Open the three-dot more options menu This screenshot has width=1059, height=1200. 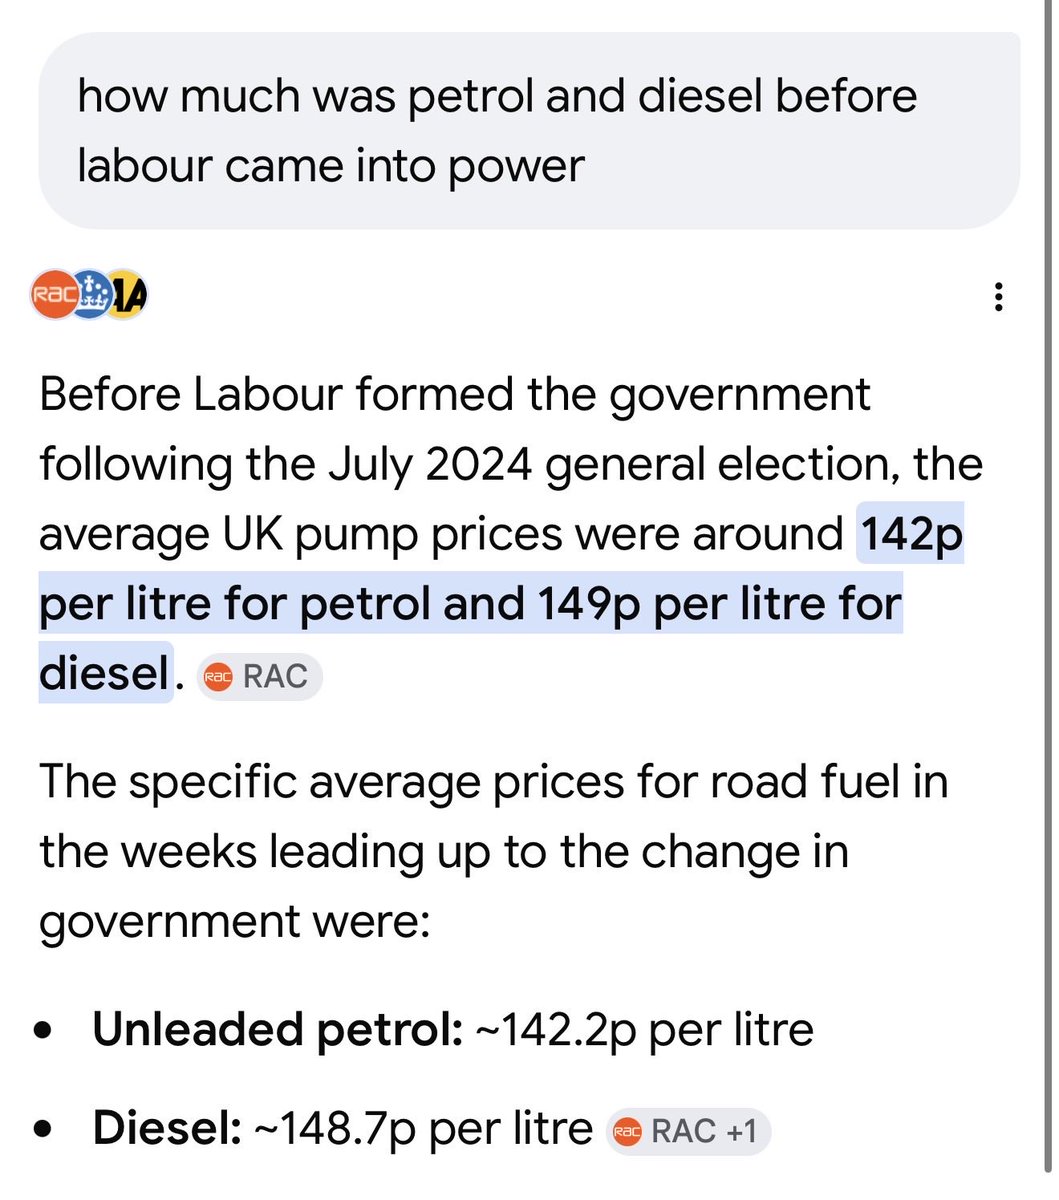[997, 297]
